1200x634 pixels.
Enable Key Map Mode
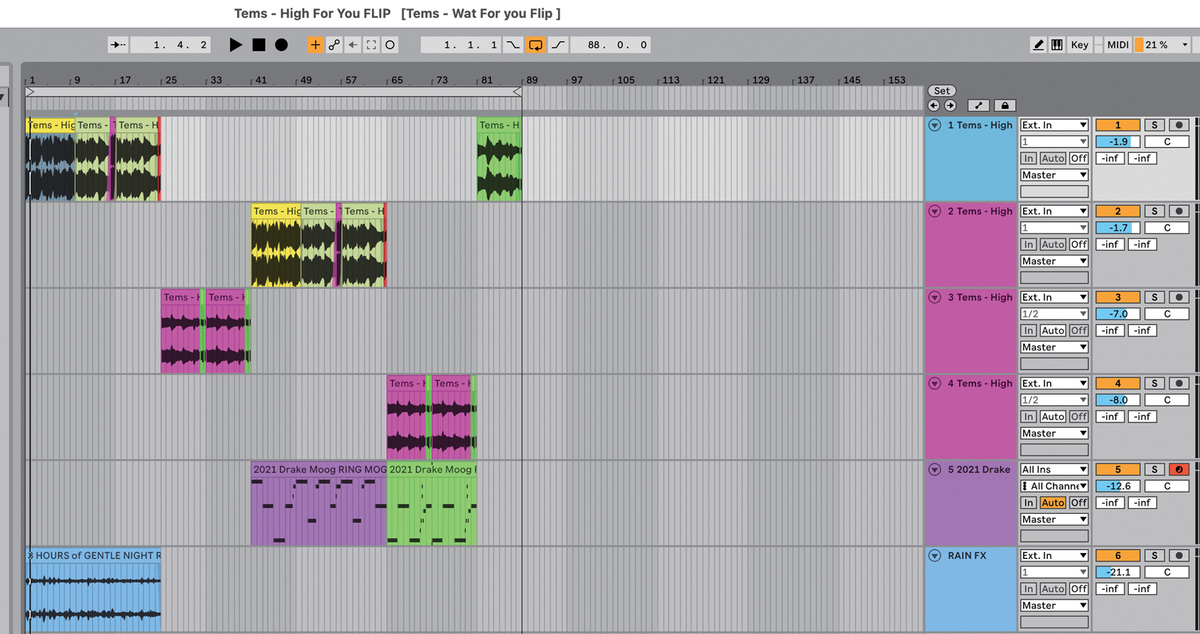1080,45
